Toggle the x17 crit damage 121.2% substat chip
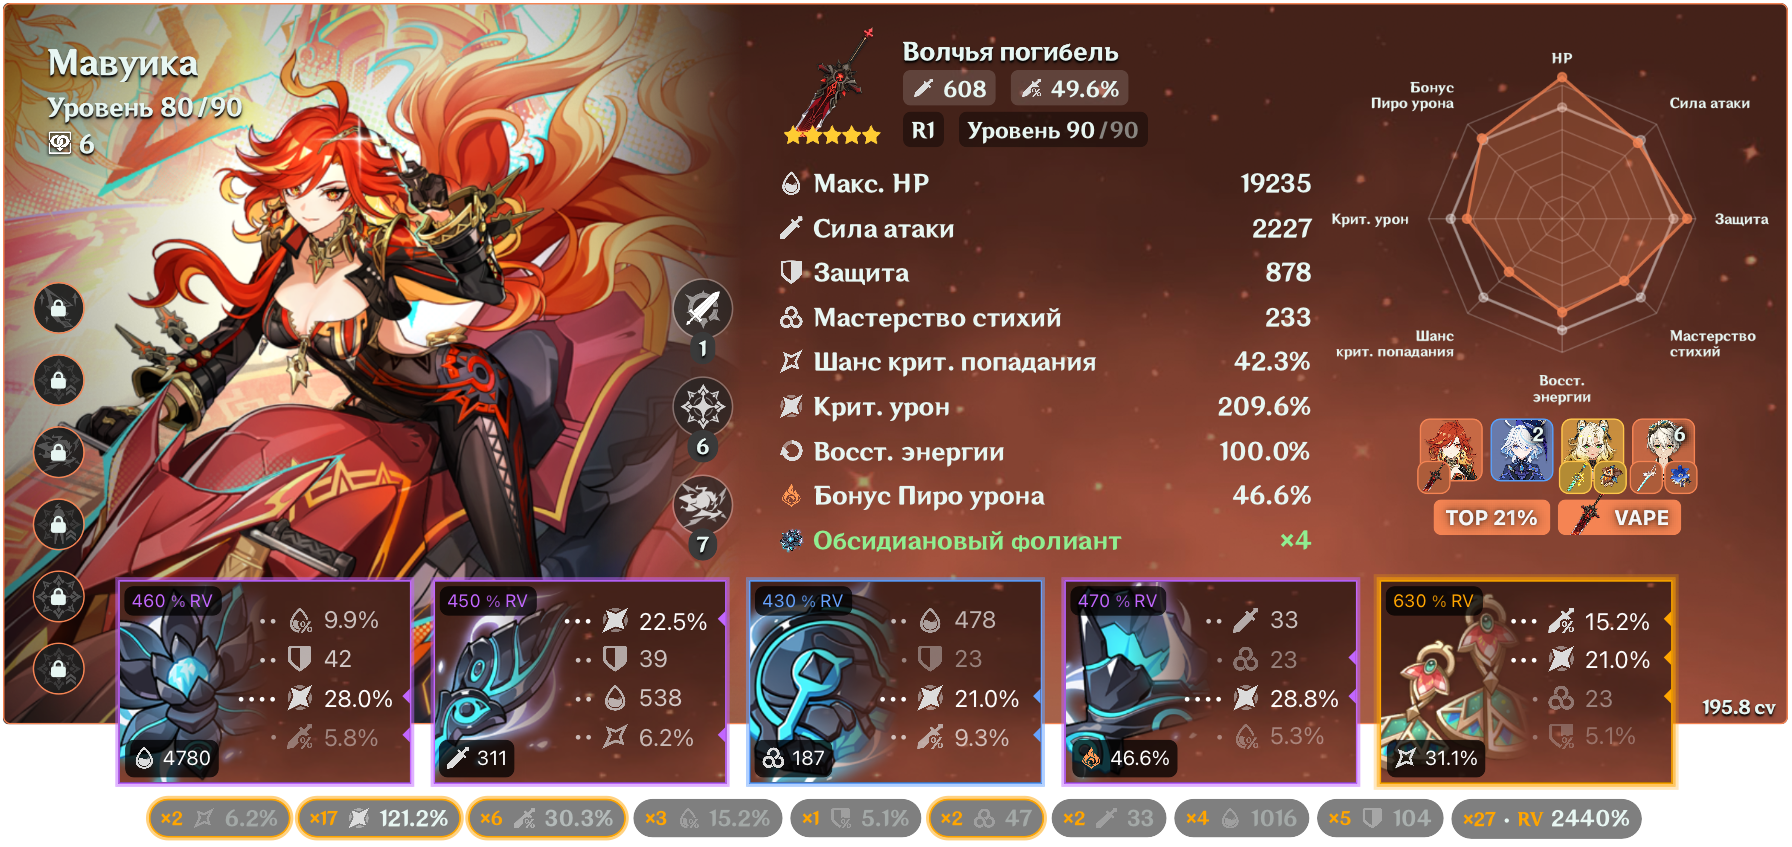Screen dimensions: 1792x847 (x=379, y=818)
